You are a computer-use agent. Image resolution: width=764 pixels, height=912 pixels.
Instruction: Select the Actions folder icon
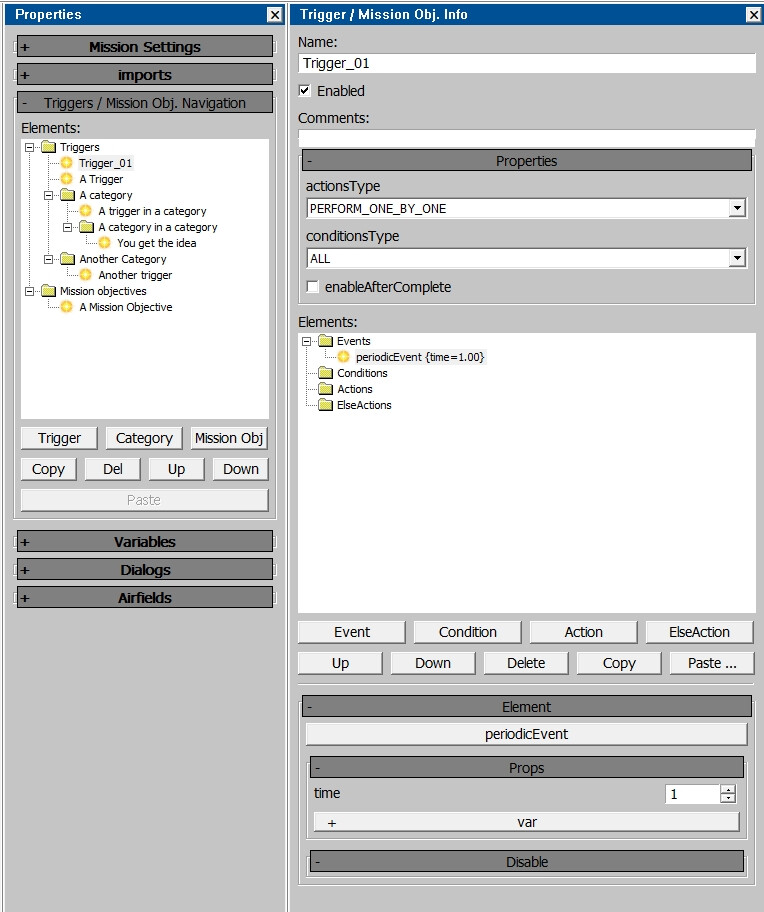[x=325, y=389]
